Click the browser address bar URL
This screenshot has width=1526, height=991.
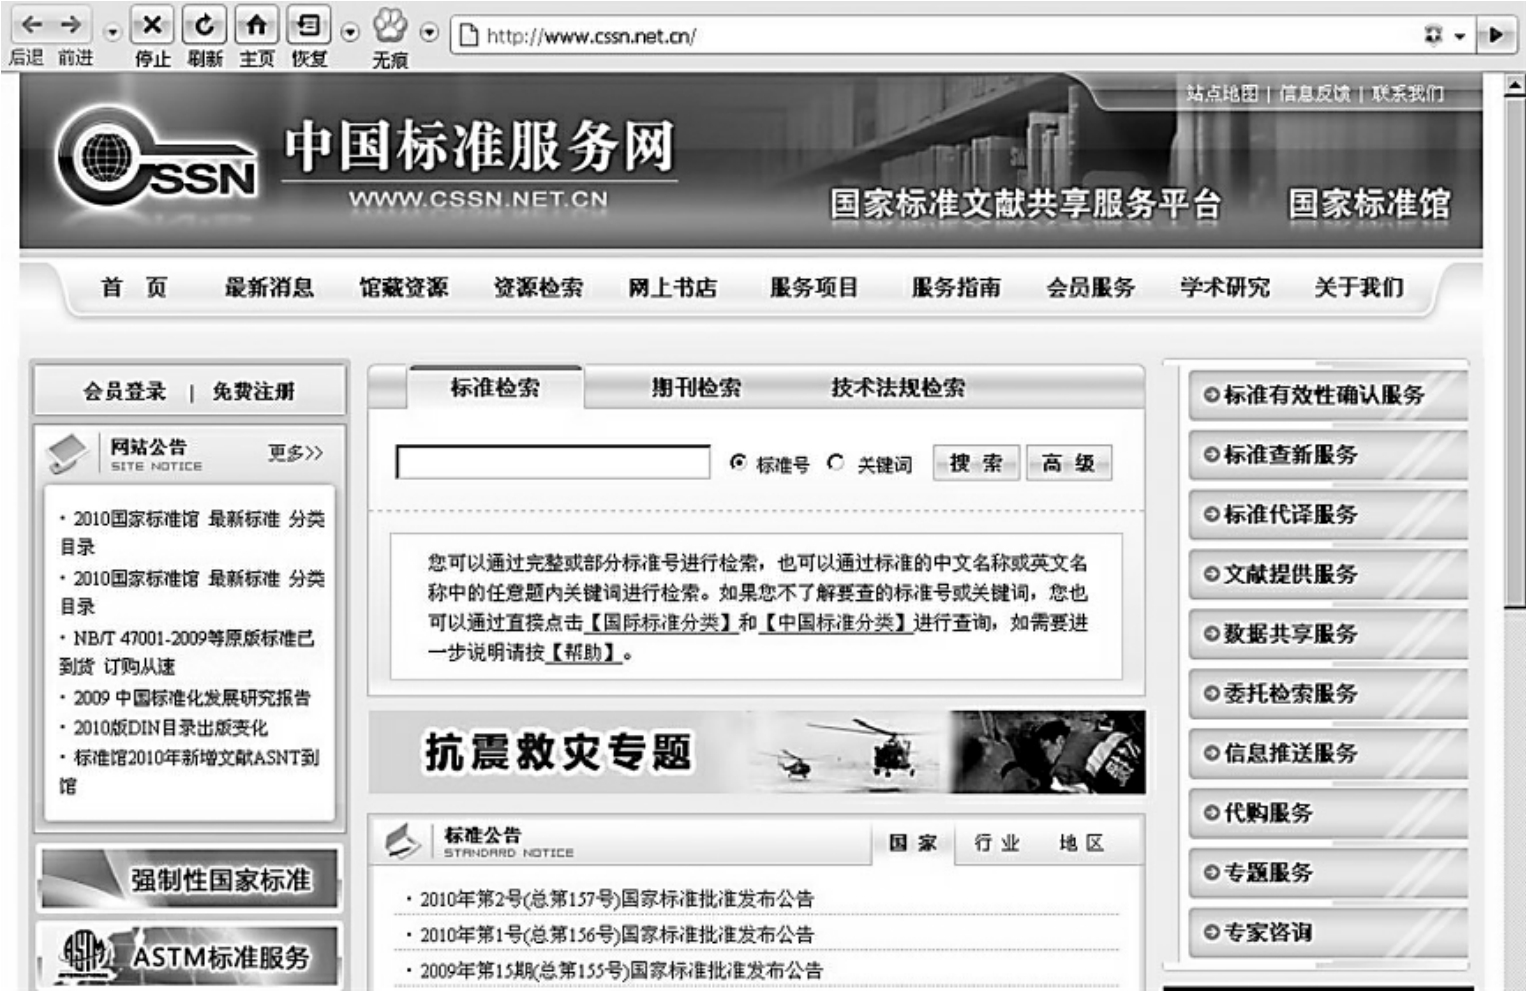point(591,36)
